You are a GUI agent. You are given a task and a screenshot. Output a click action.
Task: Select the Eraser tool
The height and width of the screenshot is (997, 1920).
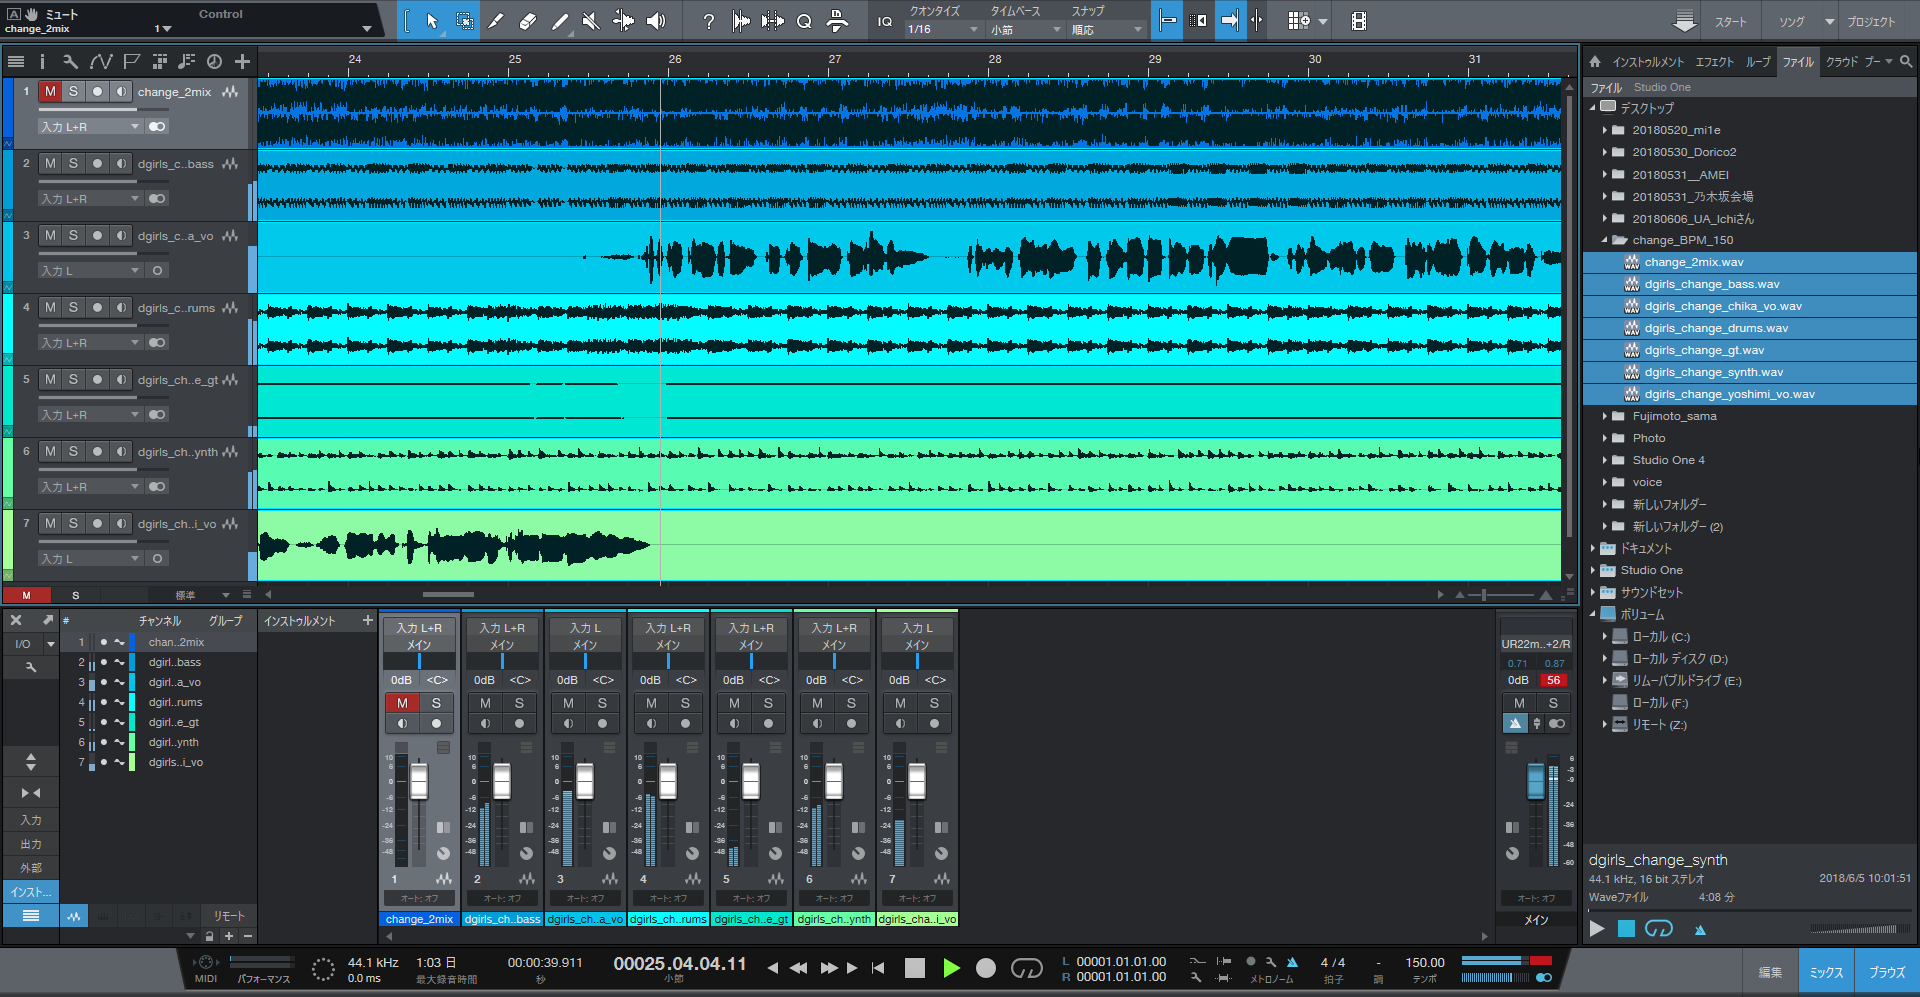(x=528, y=21)
